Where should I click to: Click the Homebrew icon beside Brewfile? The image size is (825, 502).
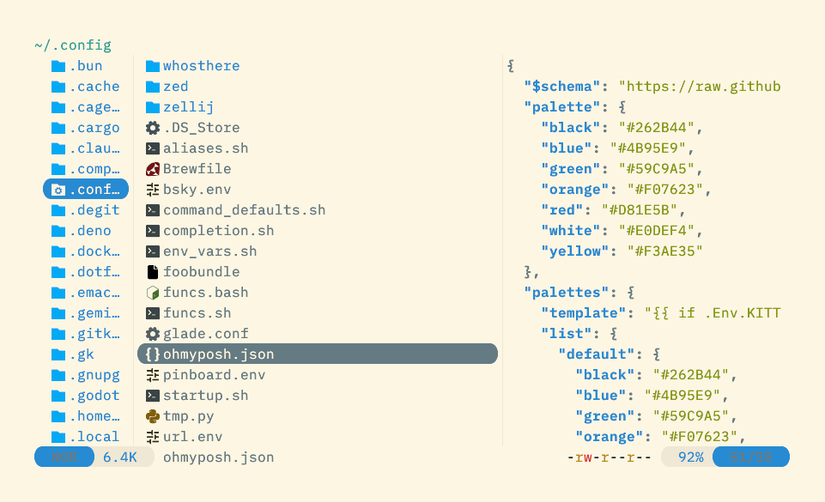coord(153,169)
